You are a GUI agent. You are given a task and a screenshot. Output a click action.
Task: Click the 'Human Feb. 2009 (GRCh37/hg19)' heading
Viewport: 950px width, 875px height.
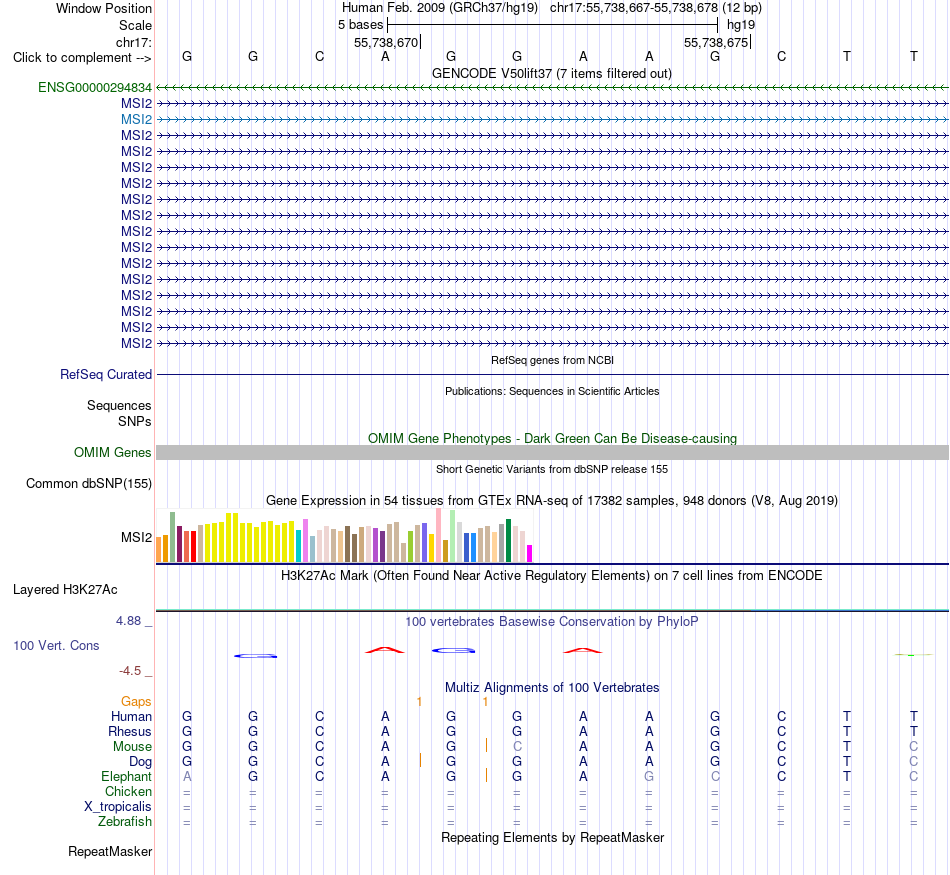pyautogui.click(x=440, y=8)
